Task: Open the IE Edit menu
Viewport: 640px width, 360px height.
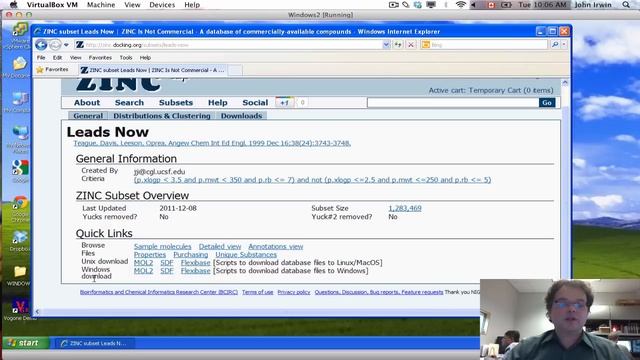Action: 57,58
